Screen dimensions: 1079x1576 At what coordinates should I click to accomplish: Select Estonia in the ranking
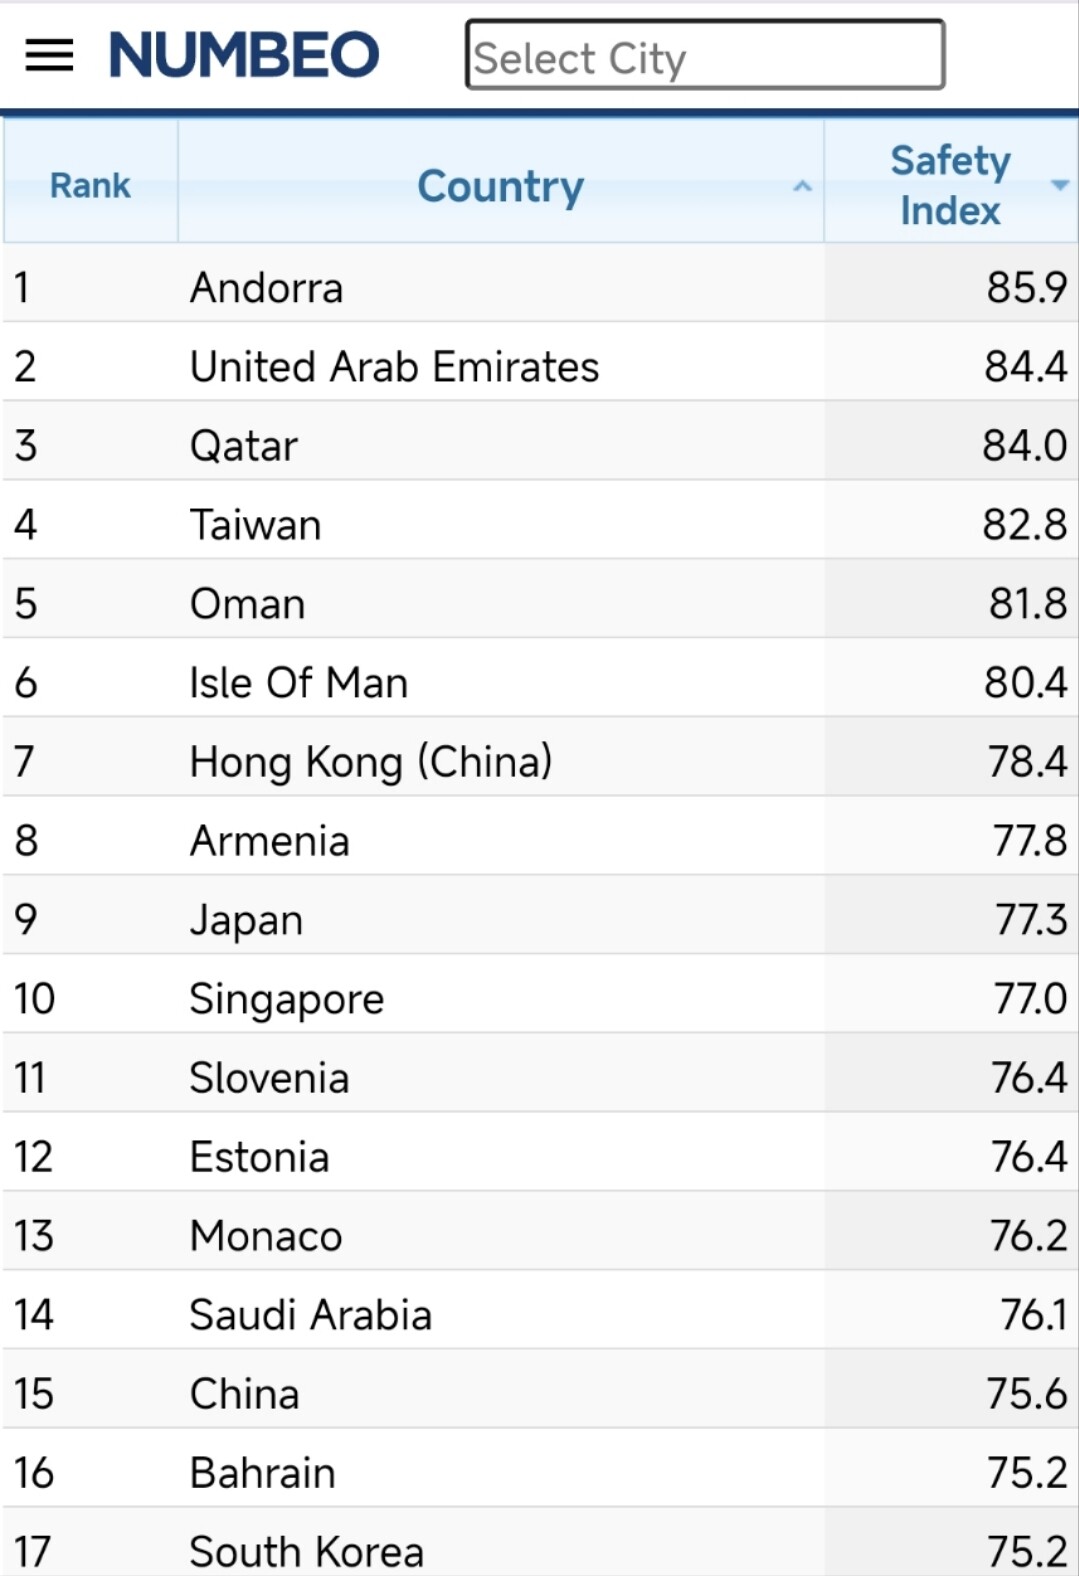pyautogui.click(x=259, y=1157)
